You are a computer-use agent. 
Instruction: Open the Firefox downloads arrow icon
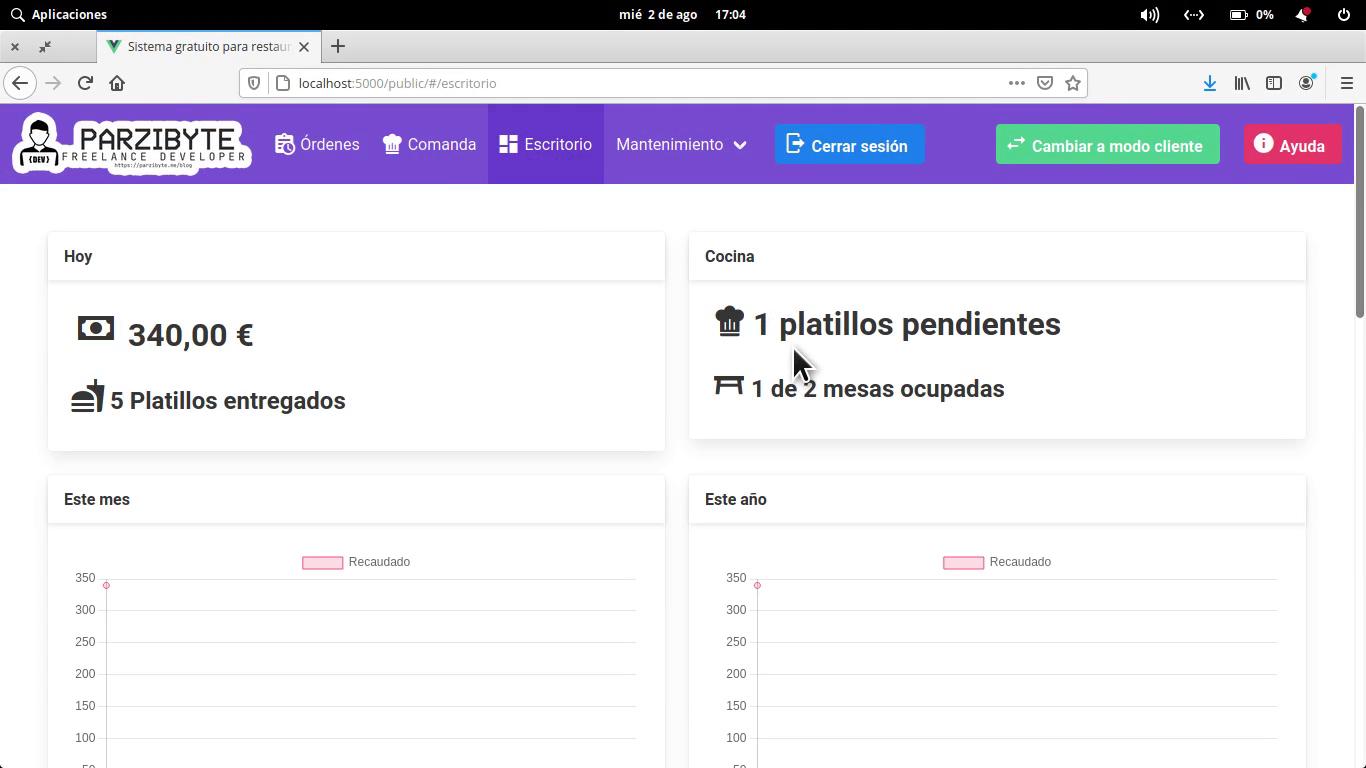click(x=1209, y=83)
